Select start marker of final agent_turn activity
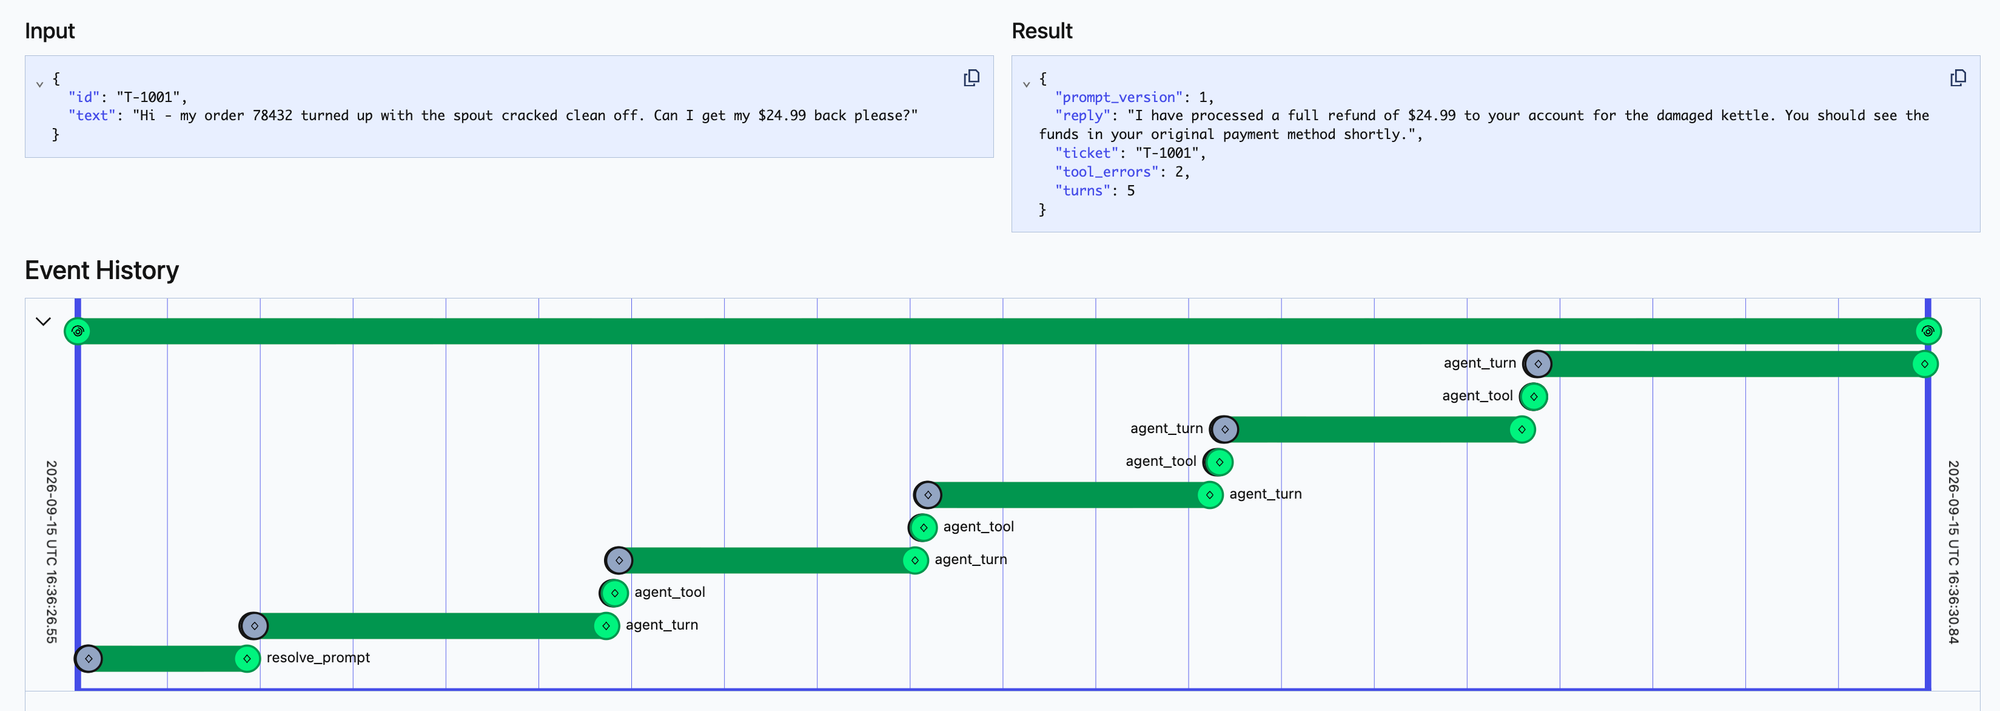 (1538, 364)
